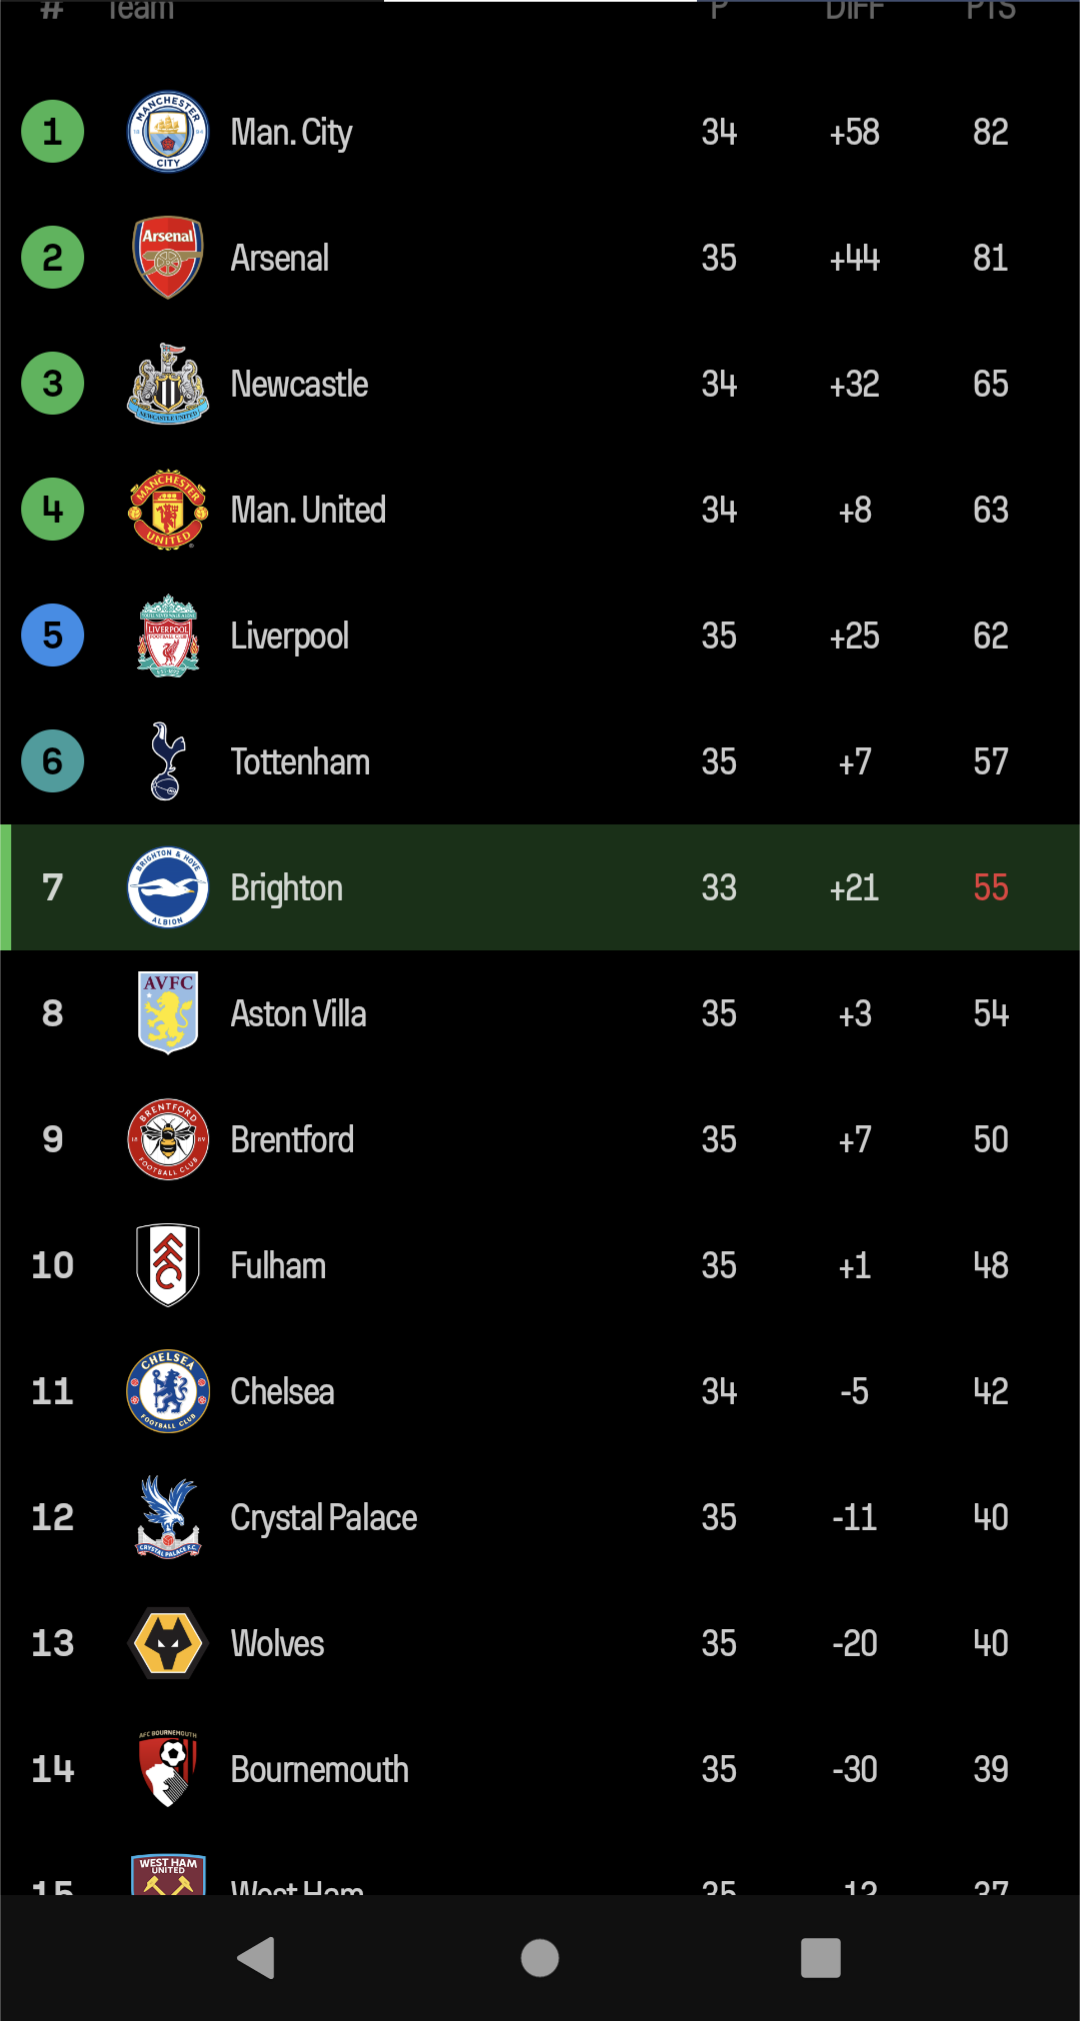Tap the Liverpool club crest
Viewport: 1080px width, 2021px height.
(x=168, y=636)
